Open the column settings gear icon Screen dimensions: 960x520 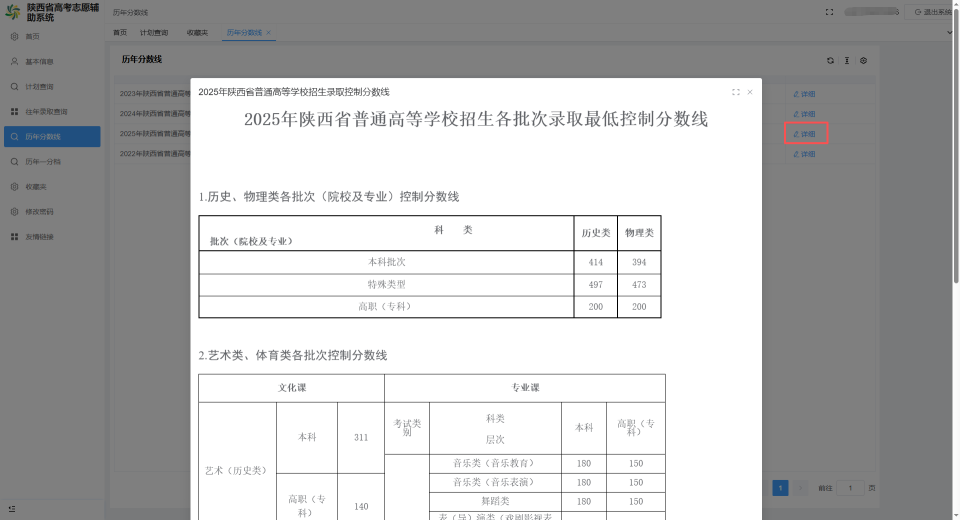[863, 61]
